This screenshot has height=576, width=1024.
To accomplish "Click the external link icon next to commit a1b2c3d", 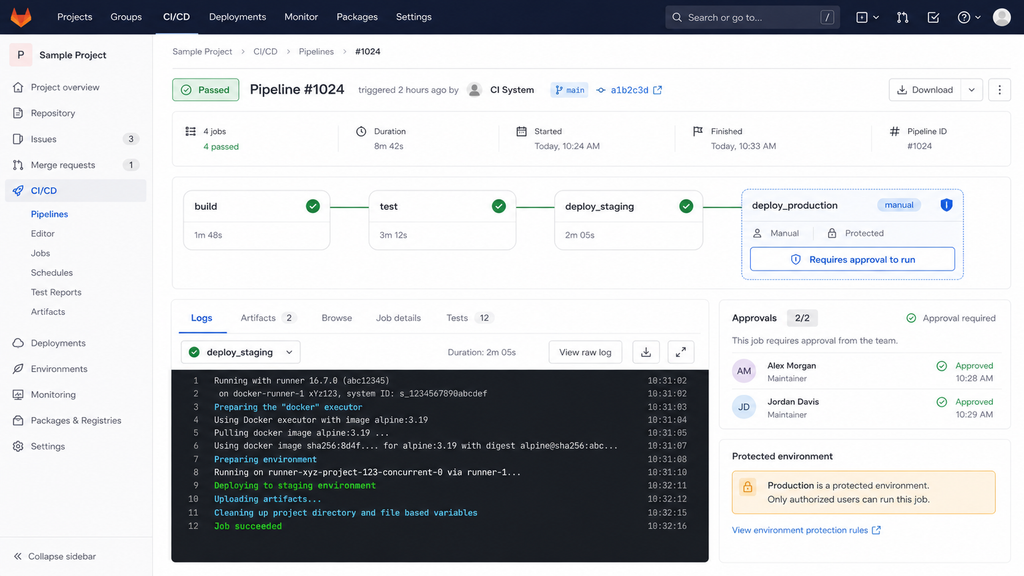I will click(x=658, y=90).
